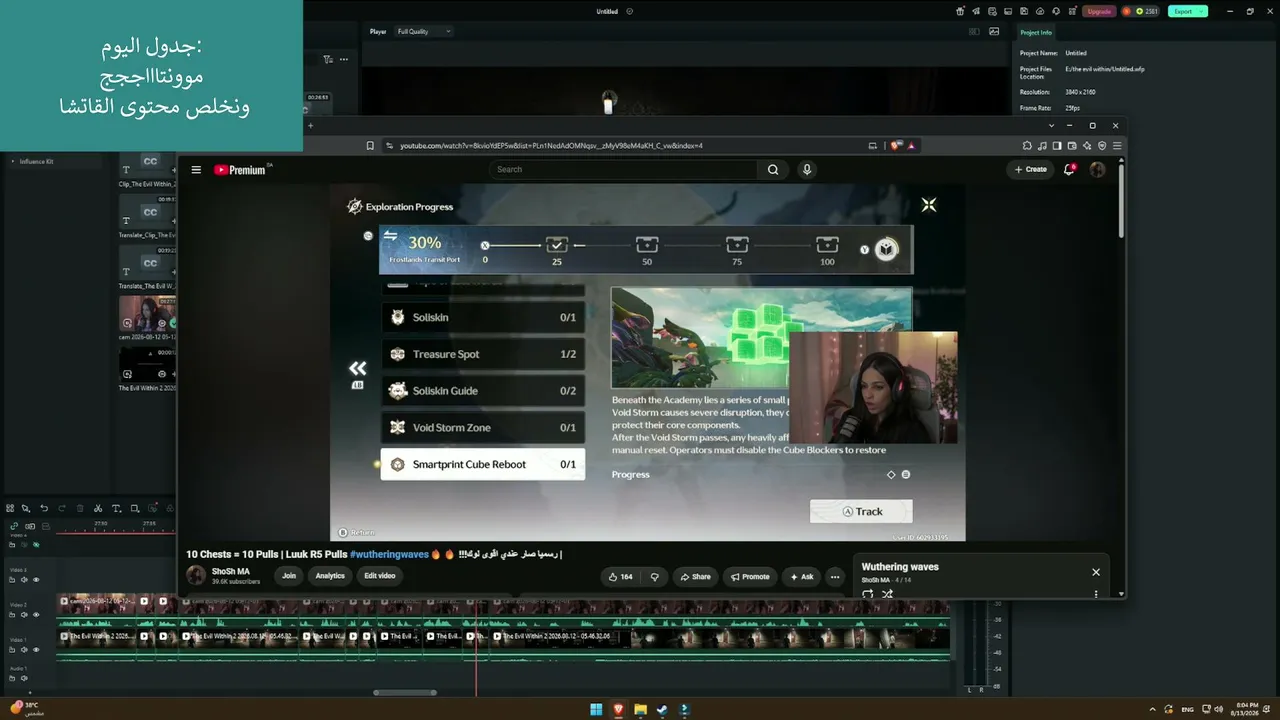This screenshot has height=720, width=1280.
Task: Open the YouTube more actions ellipsis
Action: [835, 576]
